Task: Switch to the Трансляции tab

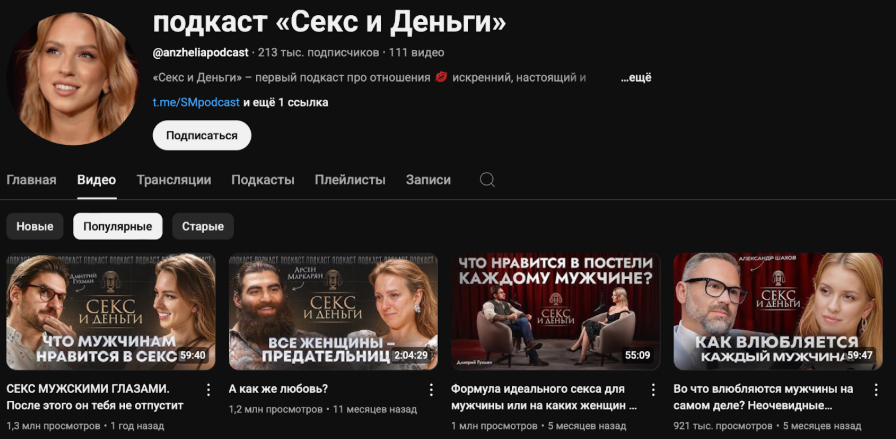Action: (x=174, y=180)
